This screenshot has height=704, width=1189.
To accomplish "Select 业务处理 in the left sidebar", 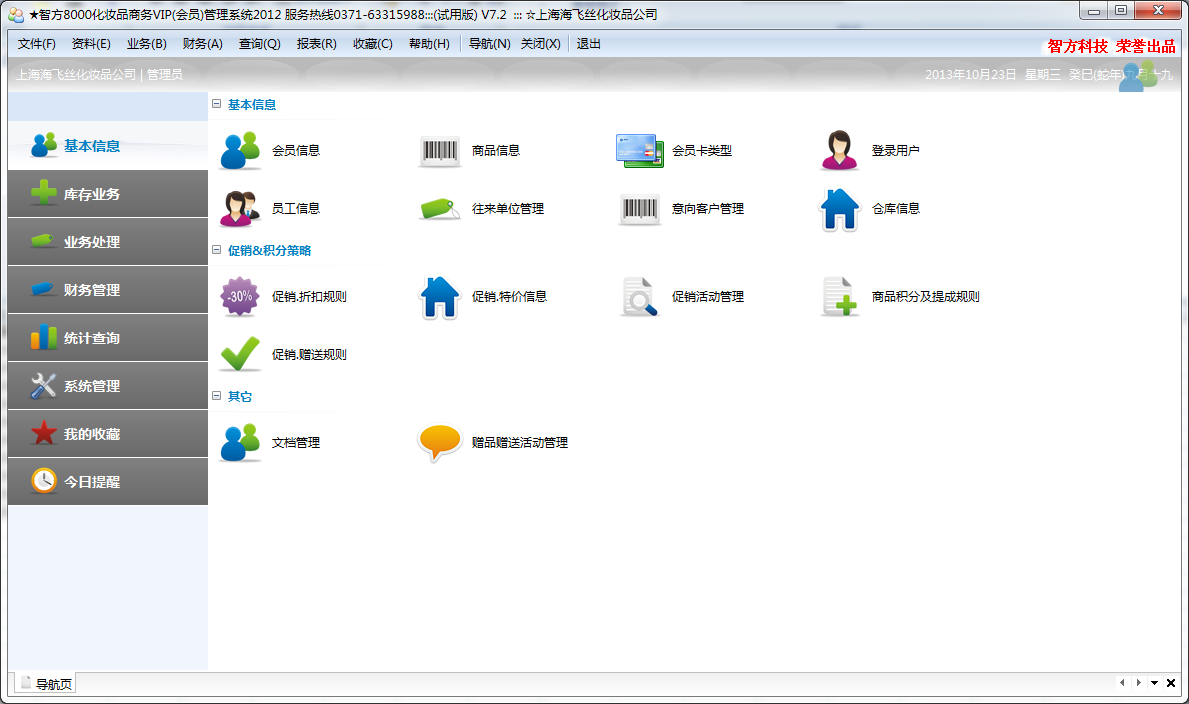I will 108,242.
